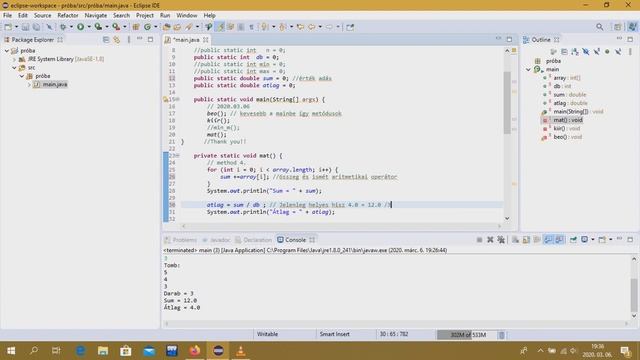Expand the JRE System Library node
This screenshot has width=640, height=360.
point(14,59)
